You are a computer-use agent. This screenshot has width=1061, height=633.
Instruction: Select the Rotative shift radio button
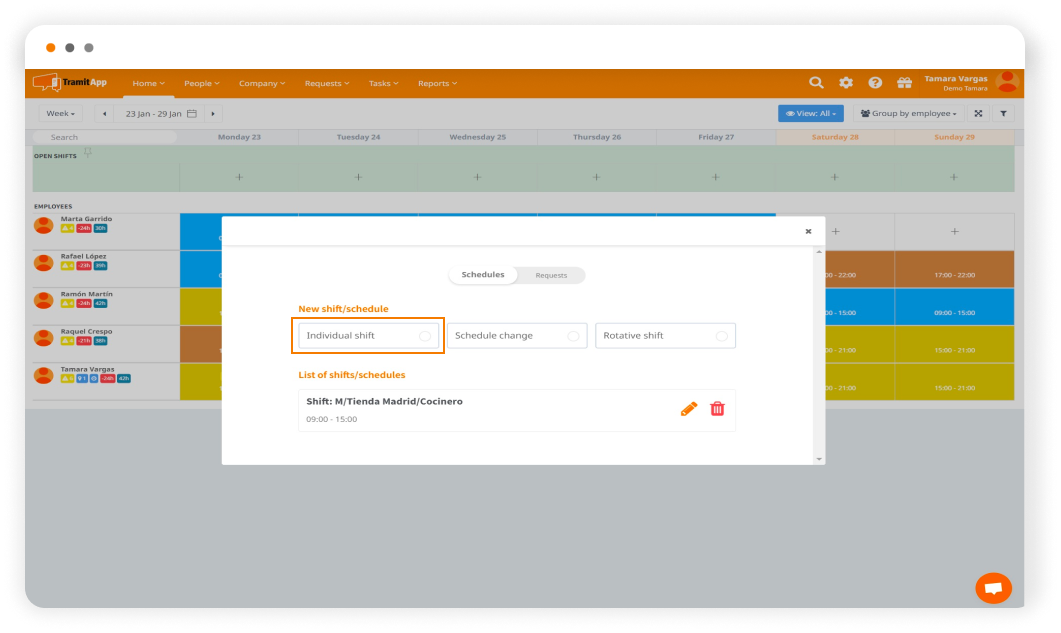pos(724,335)
